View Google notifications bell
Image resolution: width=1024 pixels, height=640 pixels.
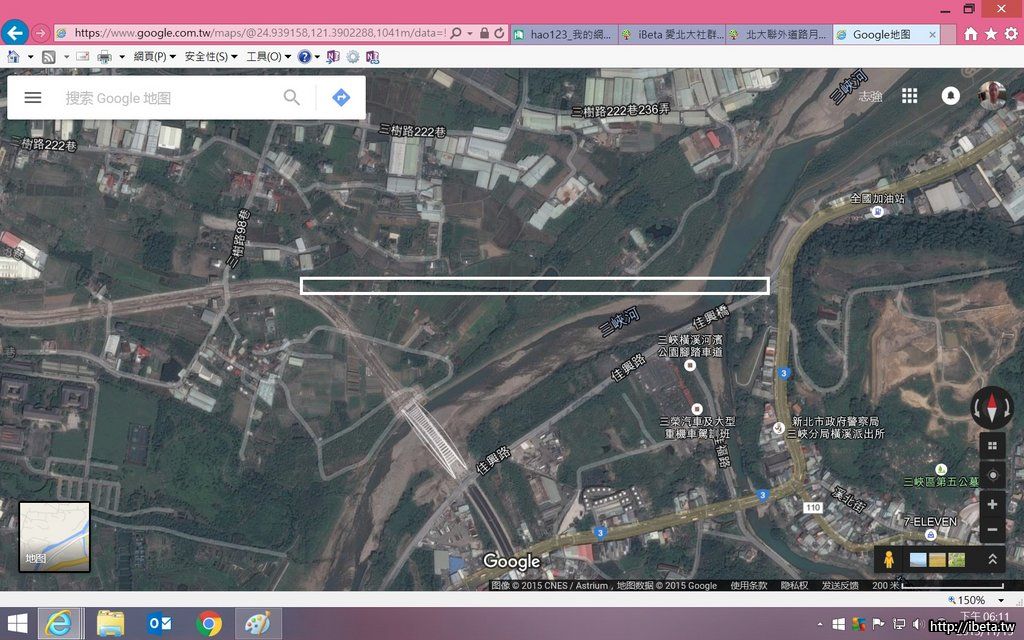951,96
